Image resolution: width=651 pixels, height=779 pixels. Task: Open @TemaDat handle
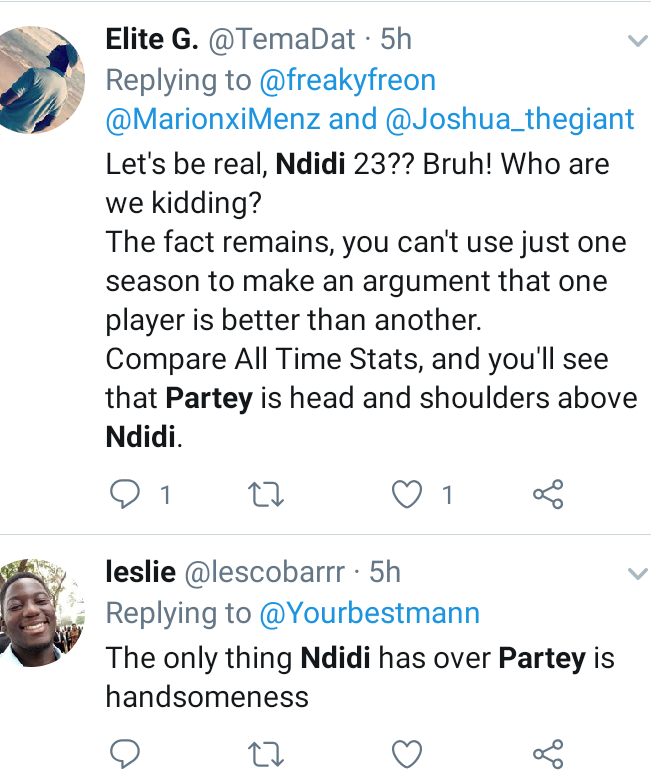click(282, 40)
